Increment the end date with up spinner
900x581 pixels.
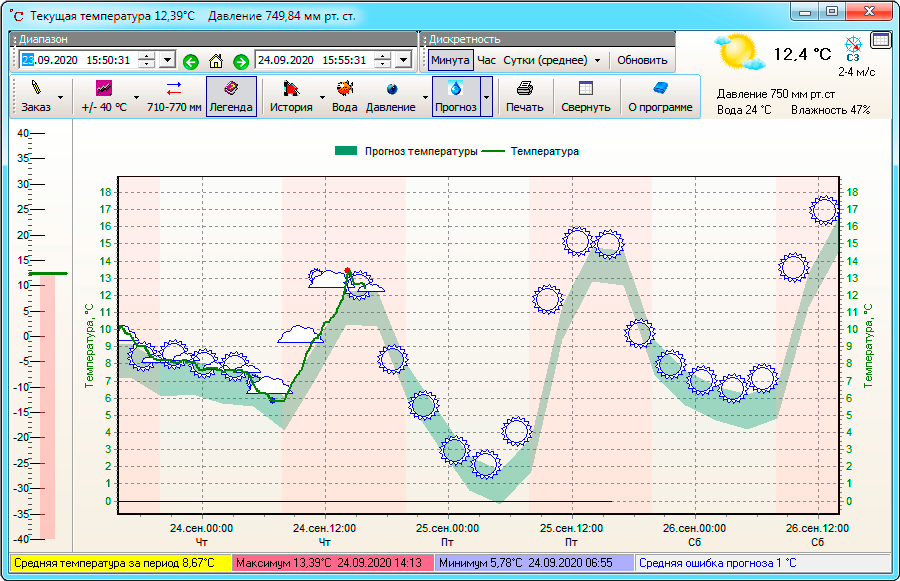point(383,56)
